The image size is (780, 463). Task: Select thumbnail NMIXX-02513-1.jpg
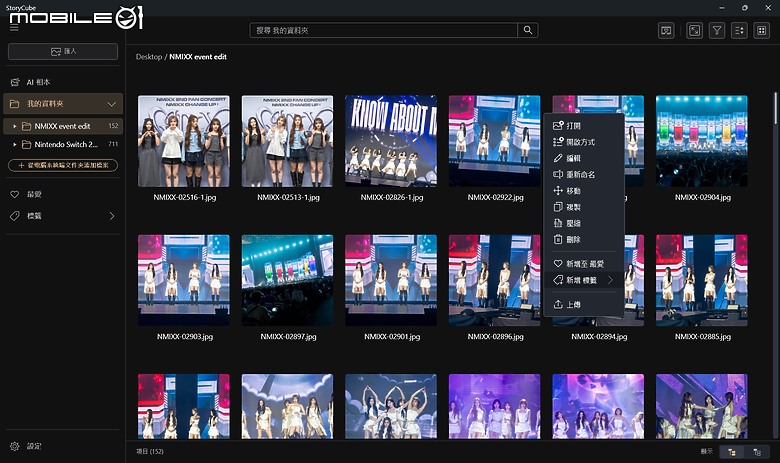[288, 141]
